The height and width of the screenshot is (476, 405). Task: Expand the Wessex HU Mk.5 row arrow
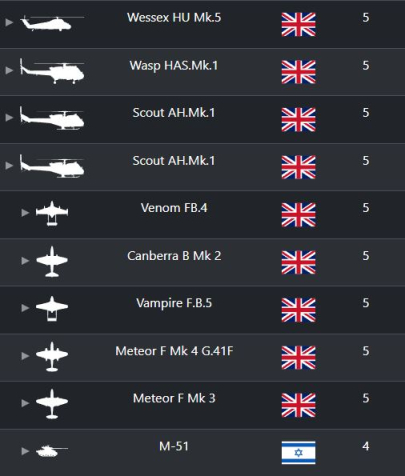coord(9,22)
